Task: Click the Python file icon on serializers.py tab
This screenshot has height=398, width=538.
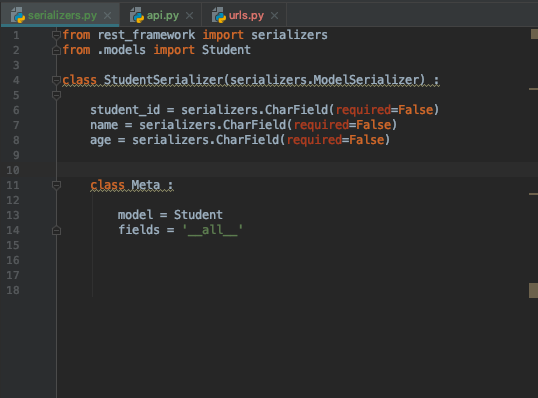Action: click(18, 15)
